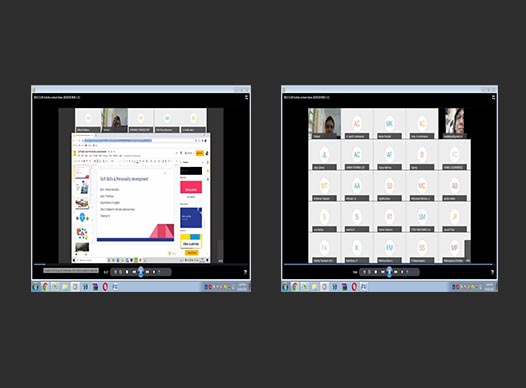
Task: Stop playback in the left player window
Action: (127, 272)
